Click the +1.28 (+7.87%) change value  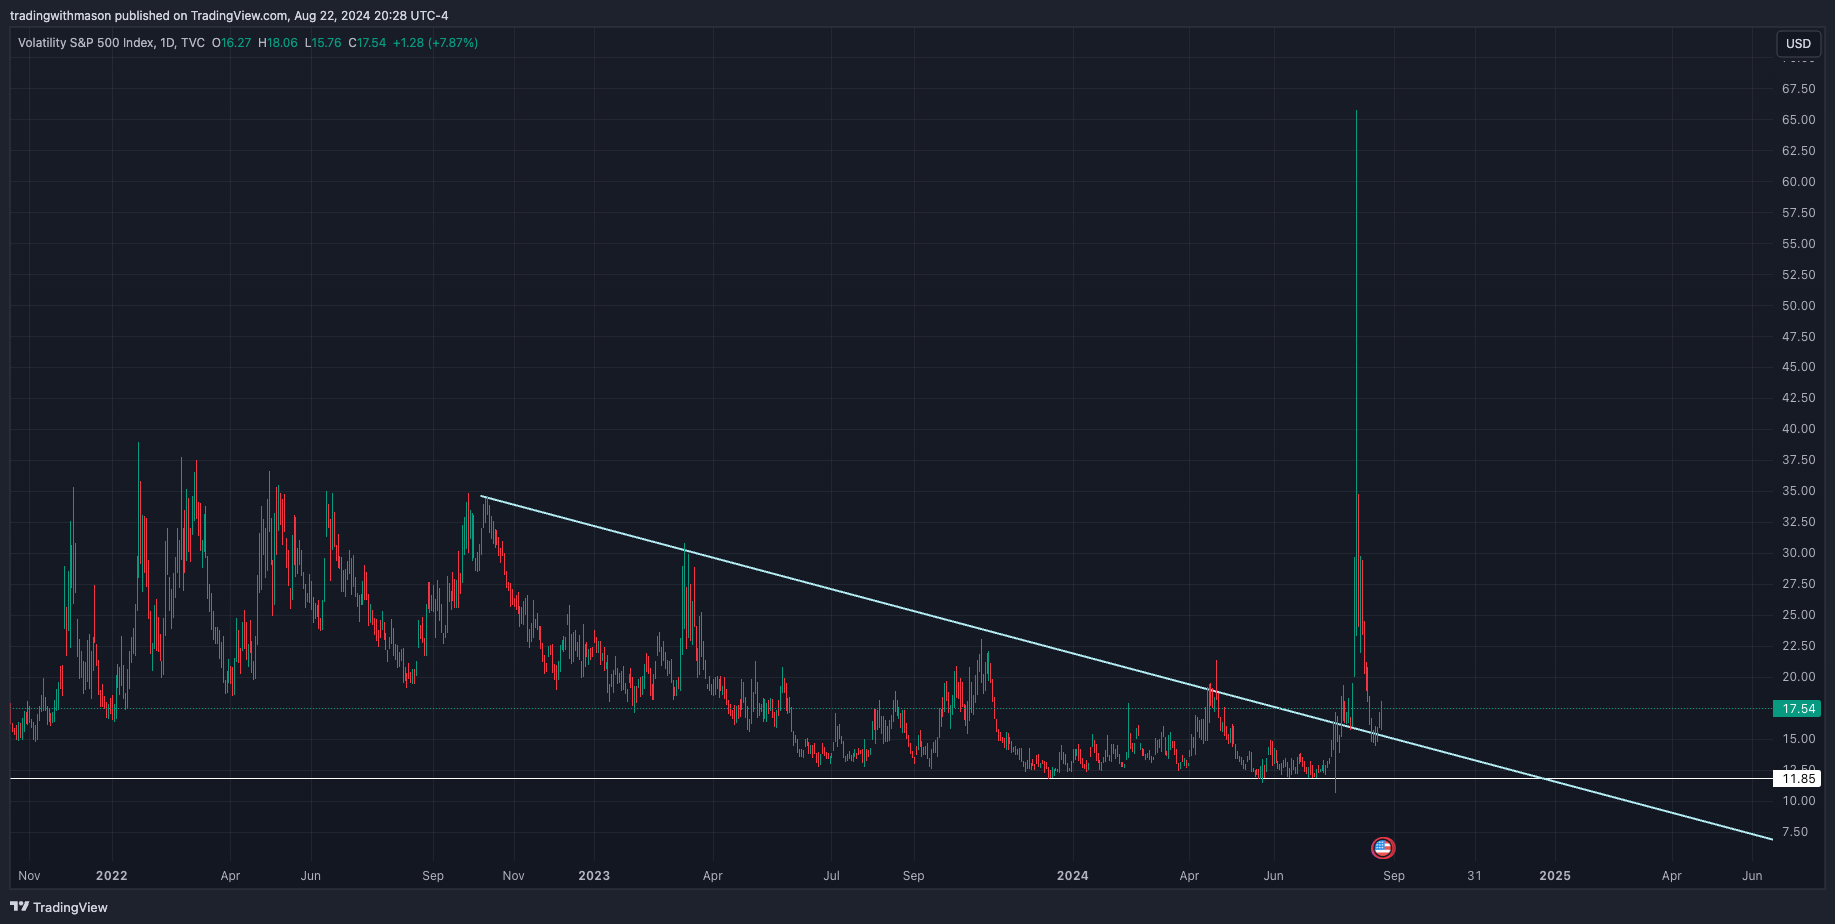435,43
